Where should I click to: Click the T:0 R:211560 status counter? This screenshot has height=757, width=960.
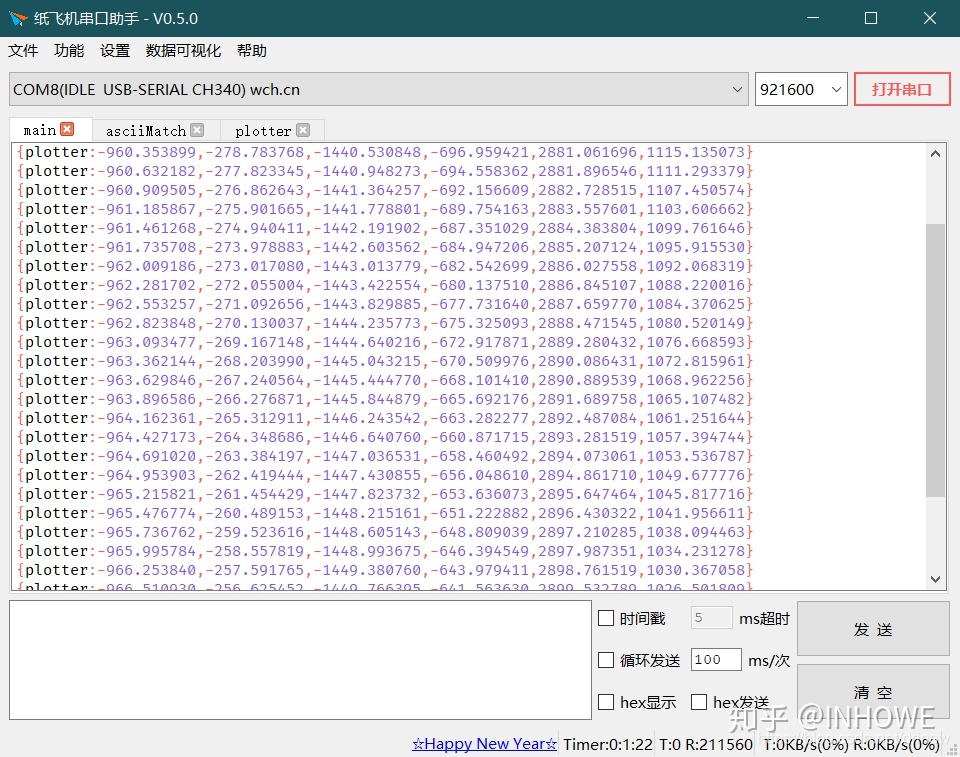(706, 744)
